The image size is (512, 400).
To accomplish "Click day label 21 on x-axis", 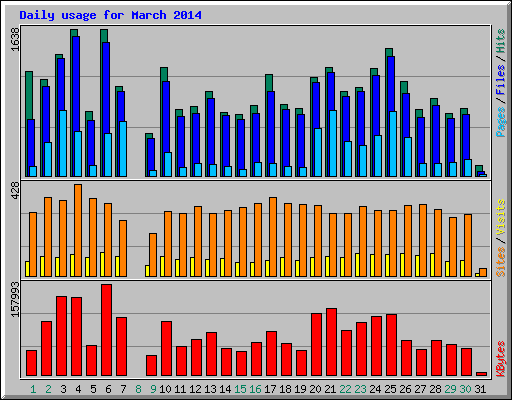I will pos(330,389).
